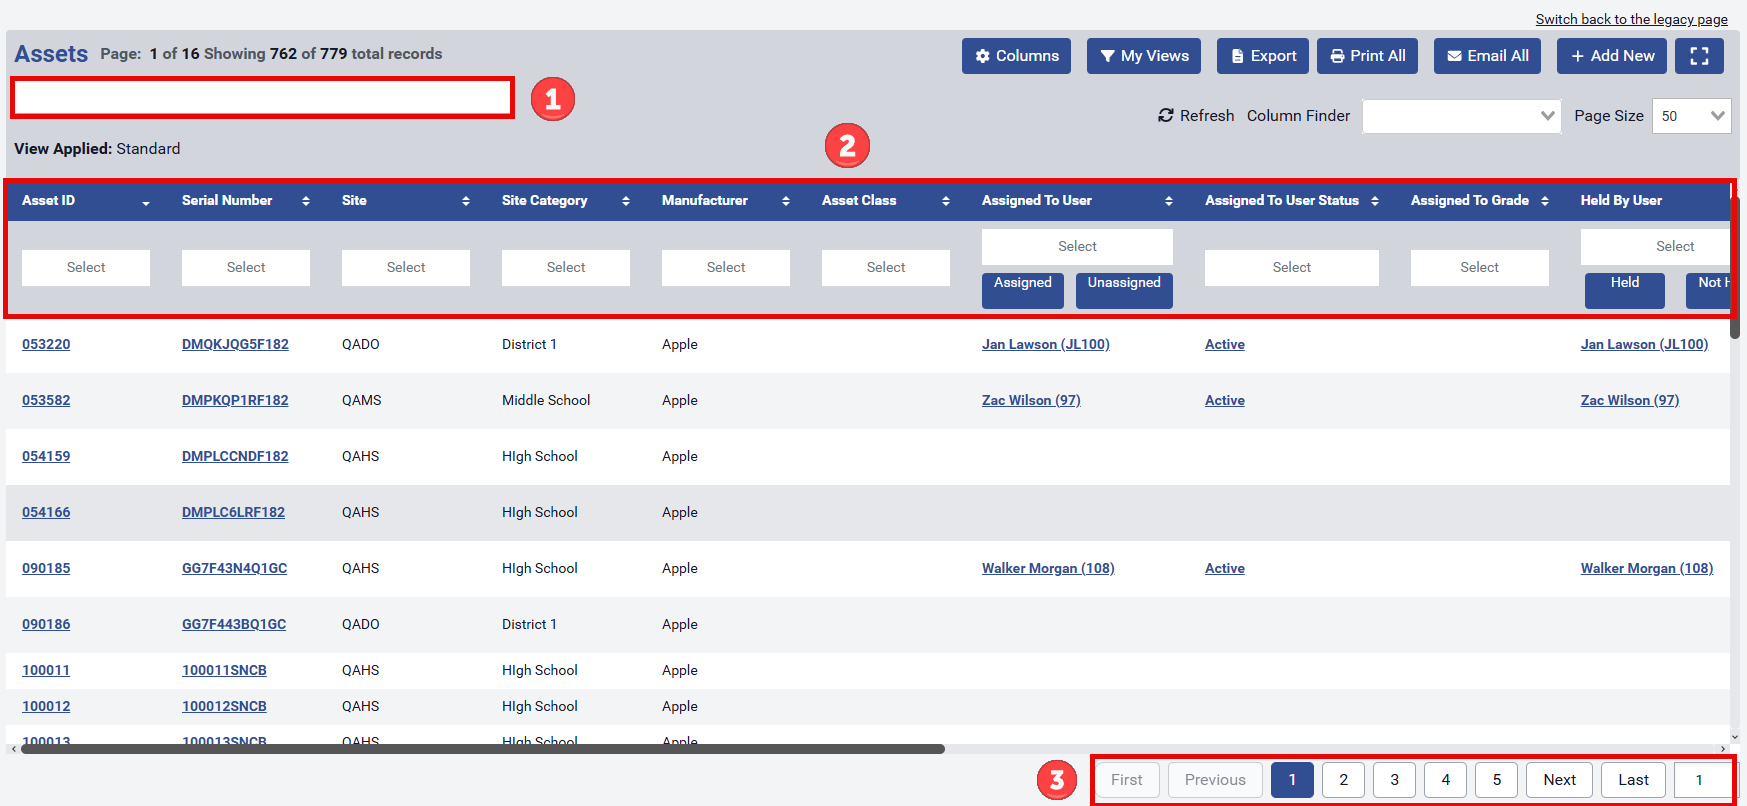The width and height of the screenshot is (1747, 806).
Task: Sort by Asset Class column arrows
Action: (x=946, y=201)
